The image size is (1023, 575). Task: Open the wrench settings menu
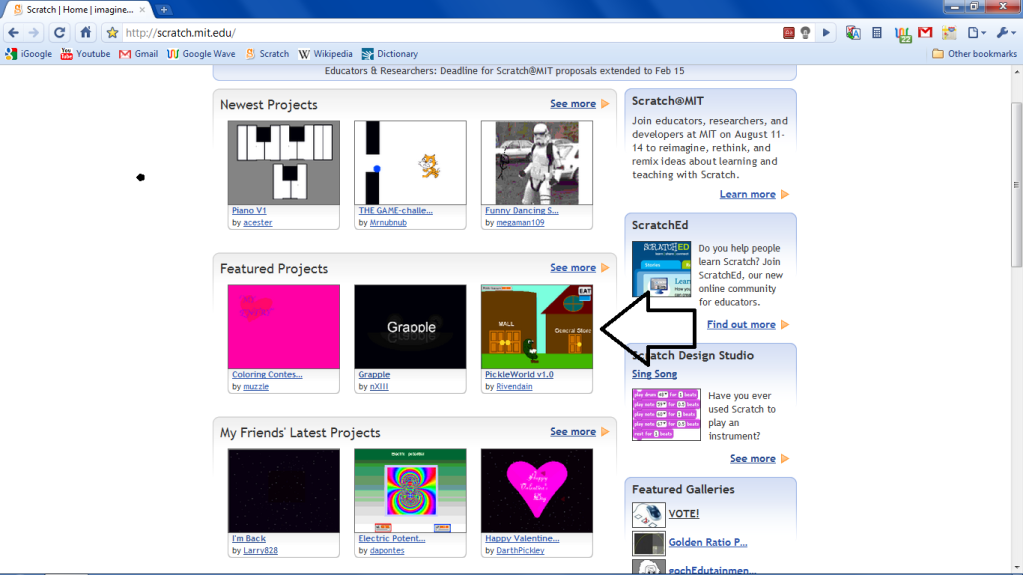(x=1005, y=33)
